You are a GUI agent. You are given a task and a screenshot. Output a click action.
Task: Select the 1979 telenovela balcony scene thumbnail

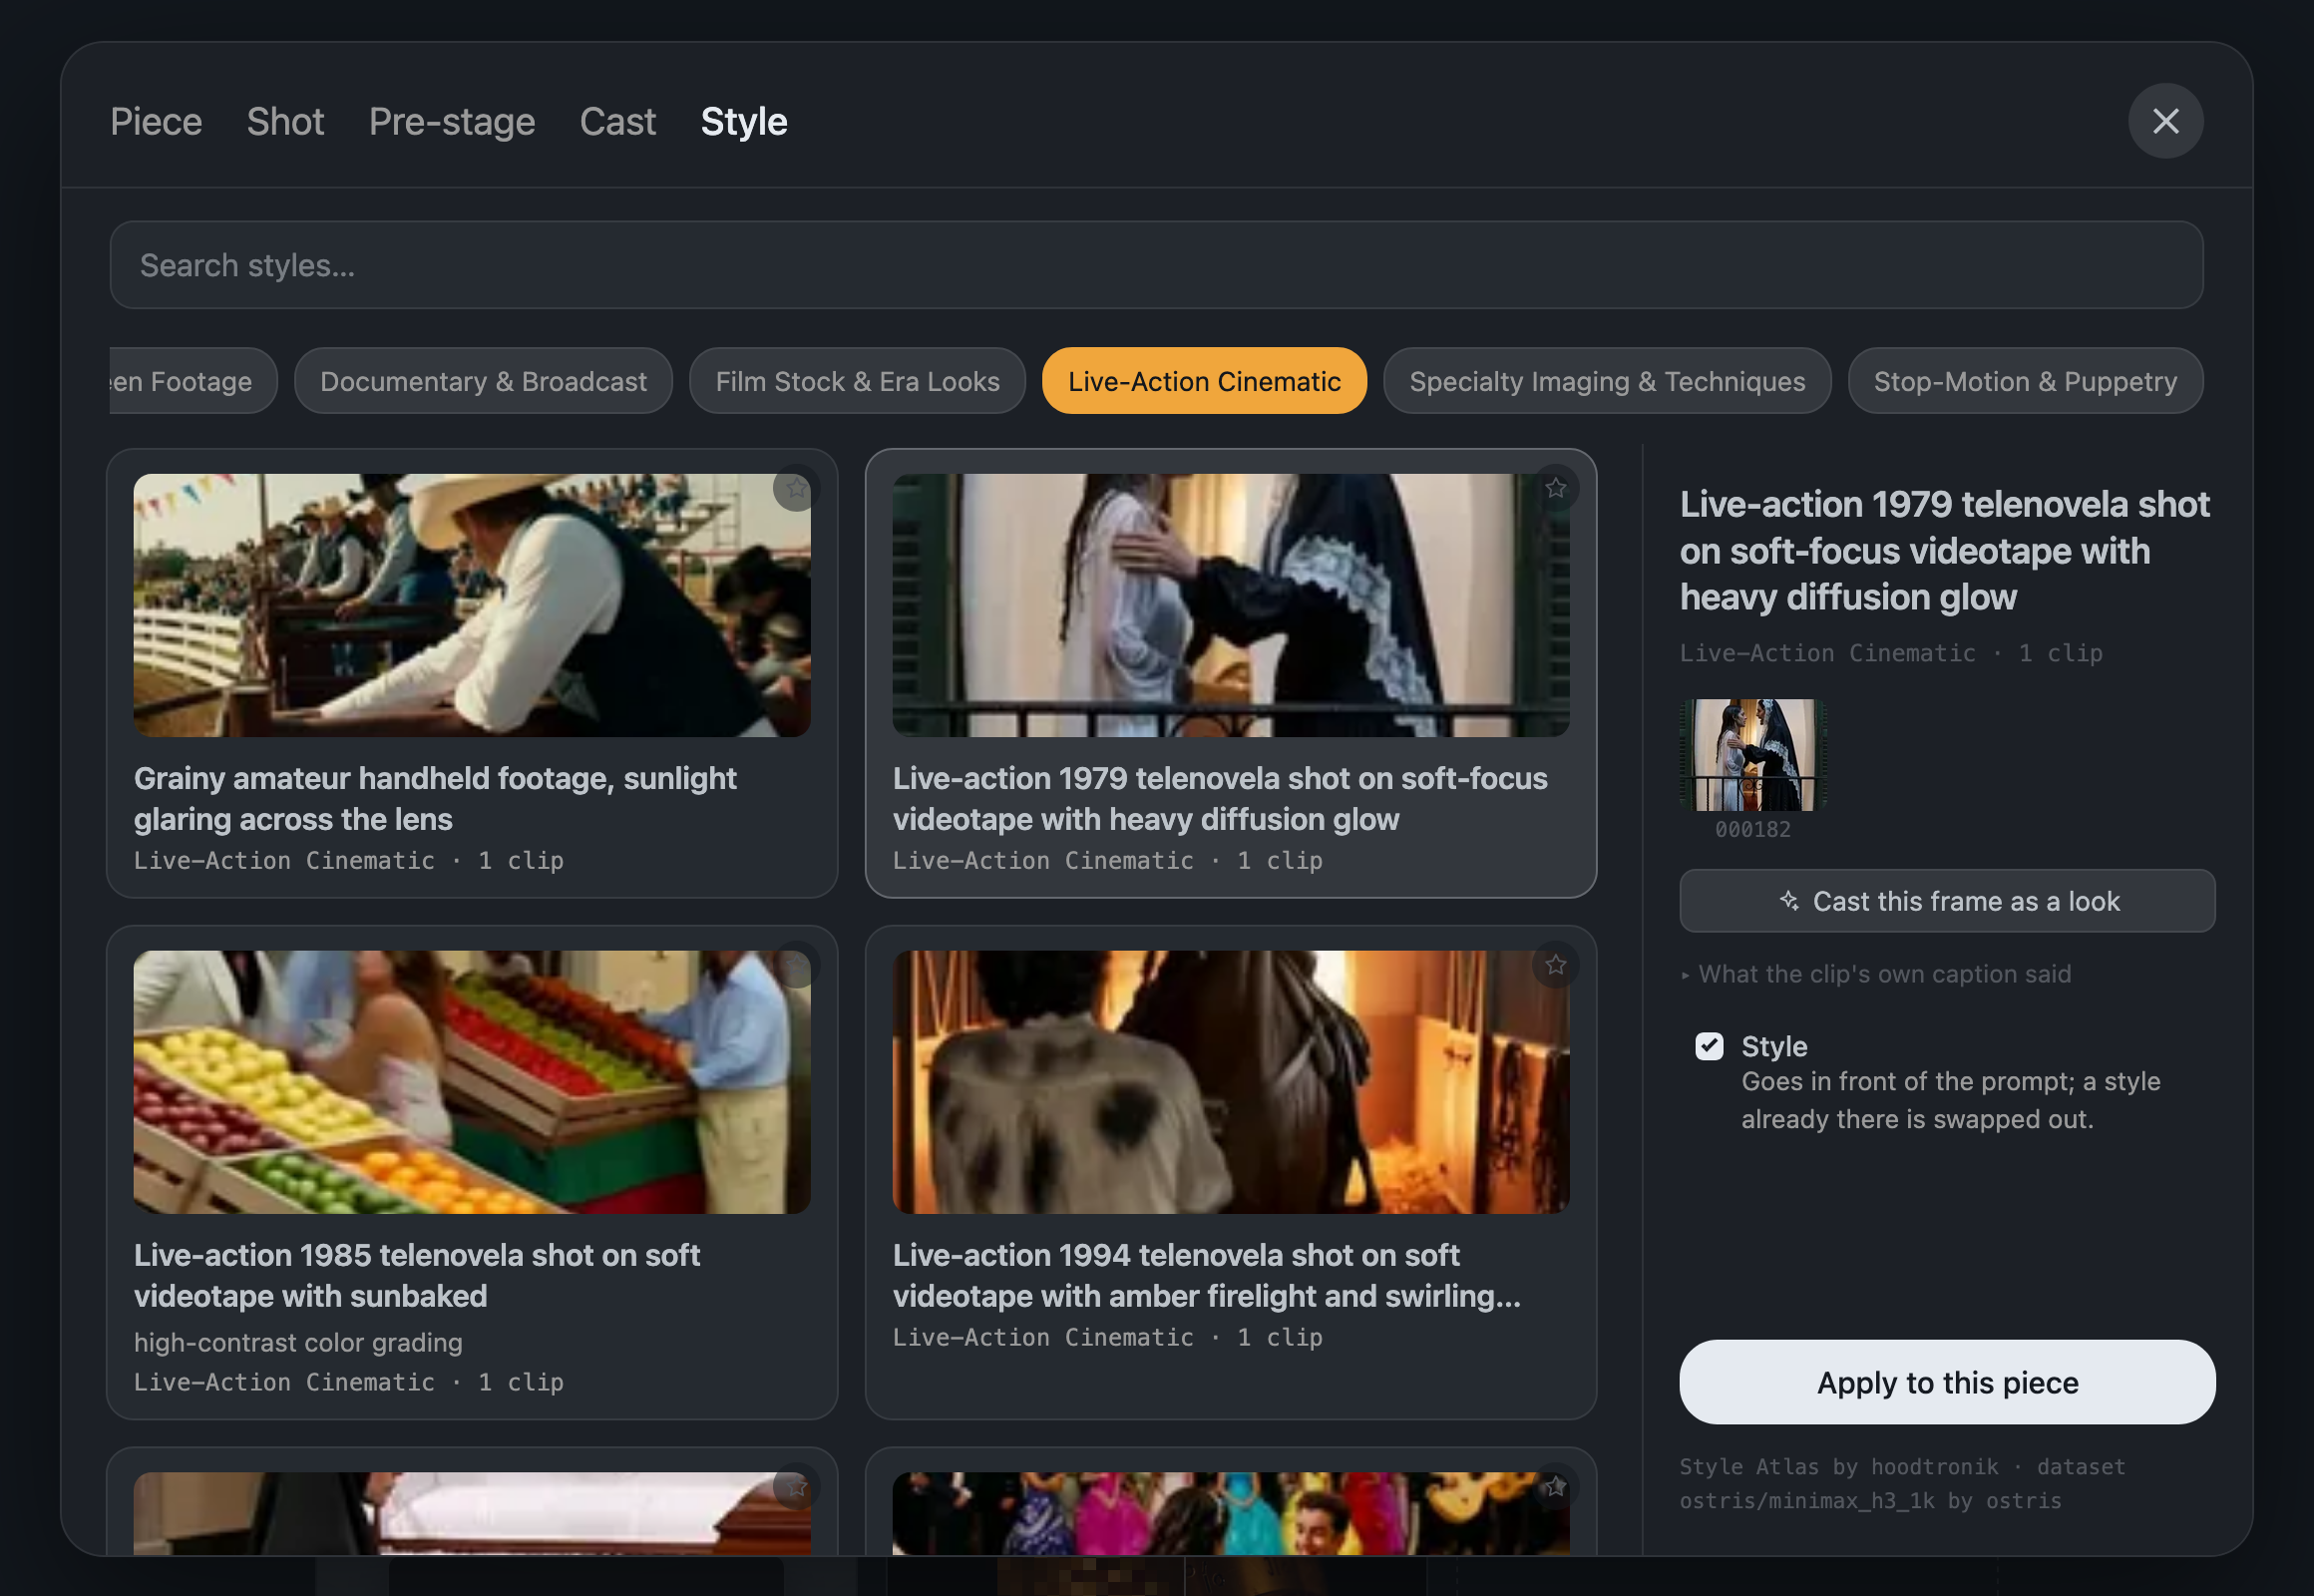1231,606
